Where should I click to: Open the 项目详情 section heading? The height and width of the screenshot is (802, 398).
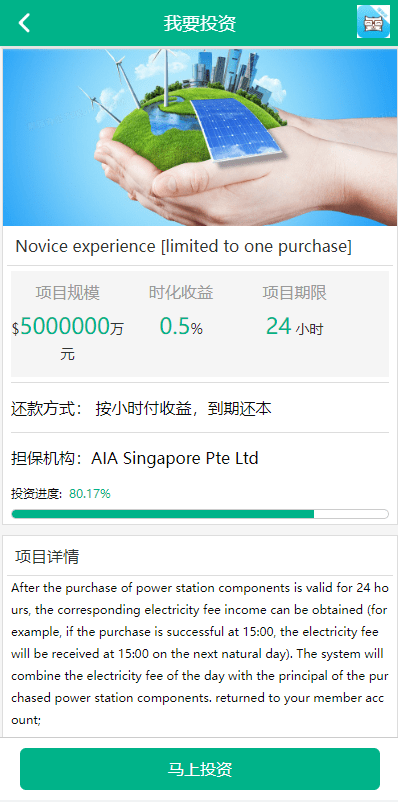47,556
